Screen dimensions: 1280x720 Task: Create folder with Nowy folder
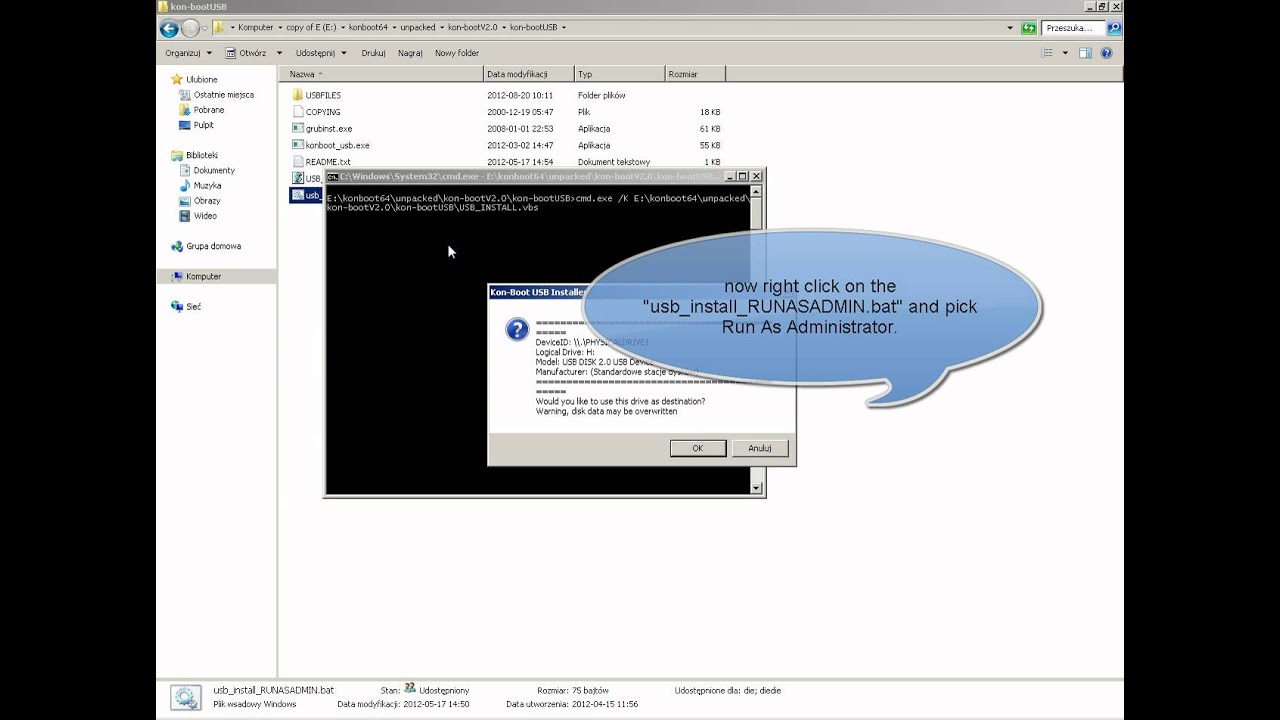(457, 53)
